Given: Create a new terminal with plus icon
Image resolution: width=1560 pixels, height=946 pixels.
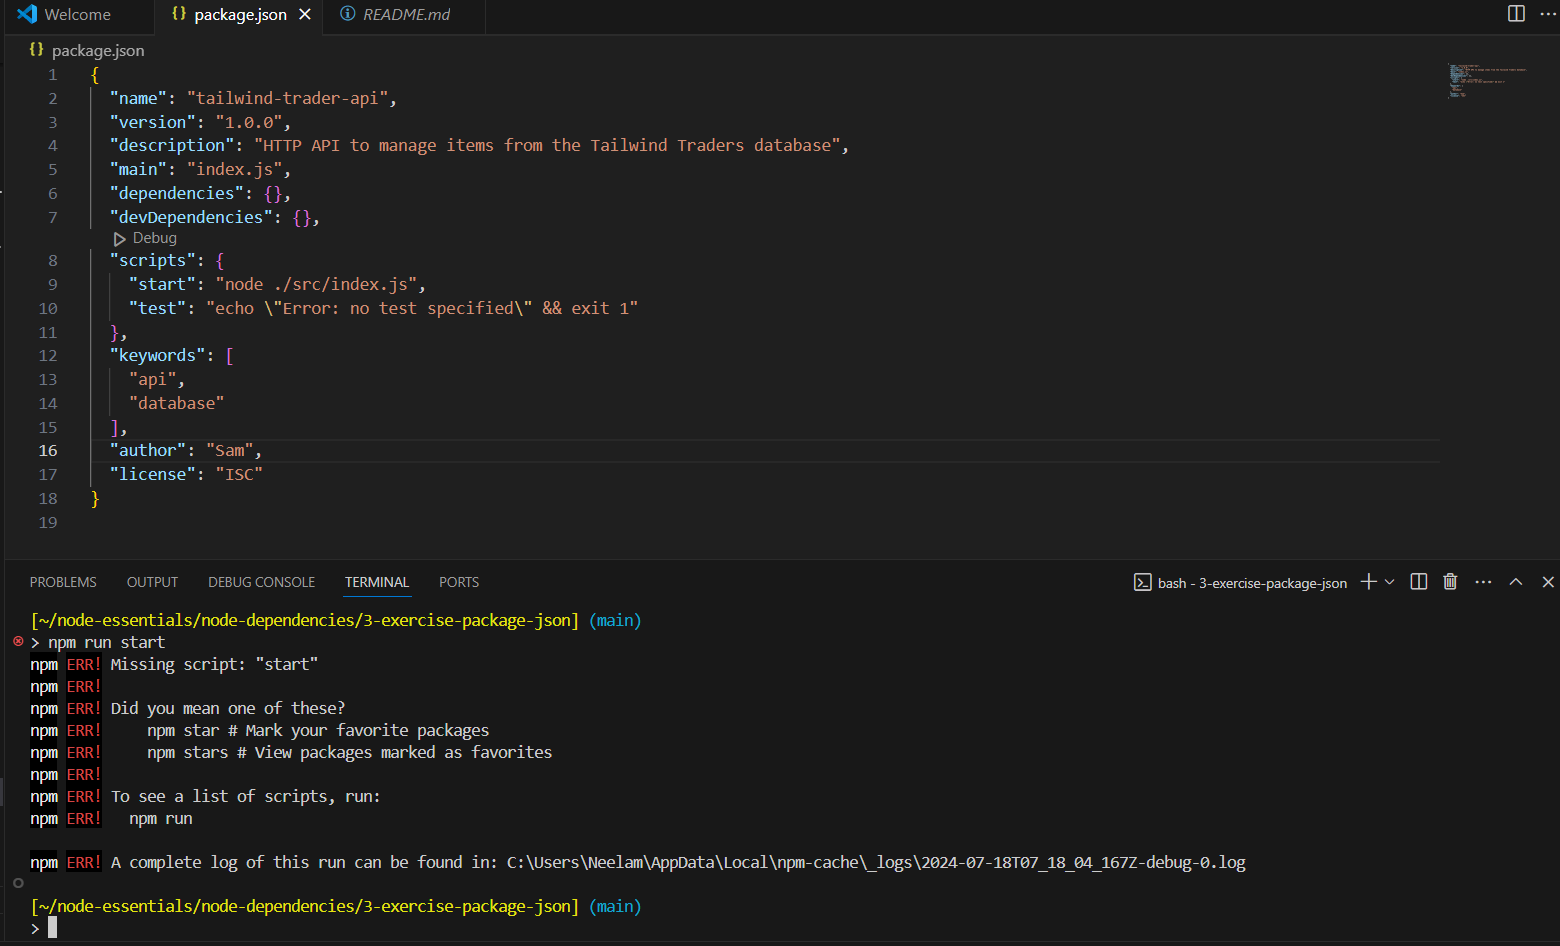Looking at the screenshot, I should click(1369, 582).
